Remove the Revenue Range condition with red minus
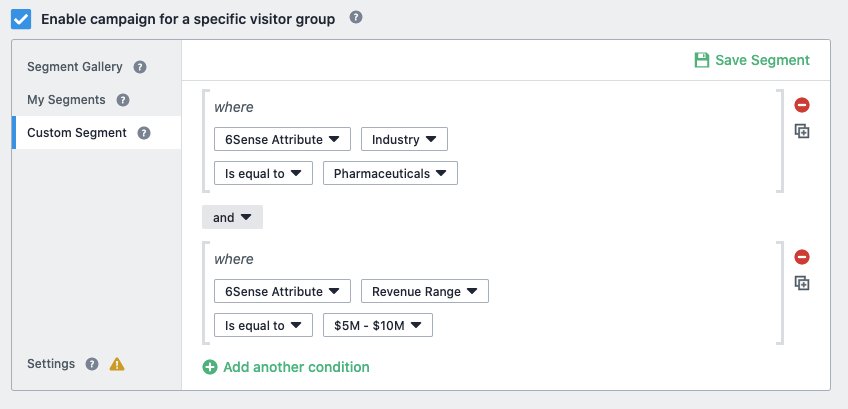The height and width of the screenshot is (409, 848). [801, 257]
